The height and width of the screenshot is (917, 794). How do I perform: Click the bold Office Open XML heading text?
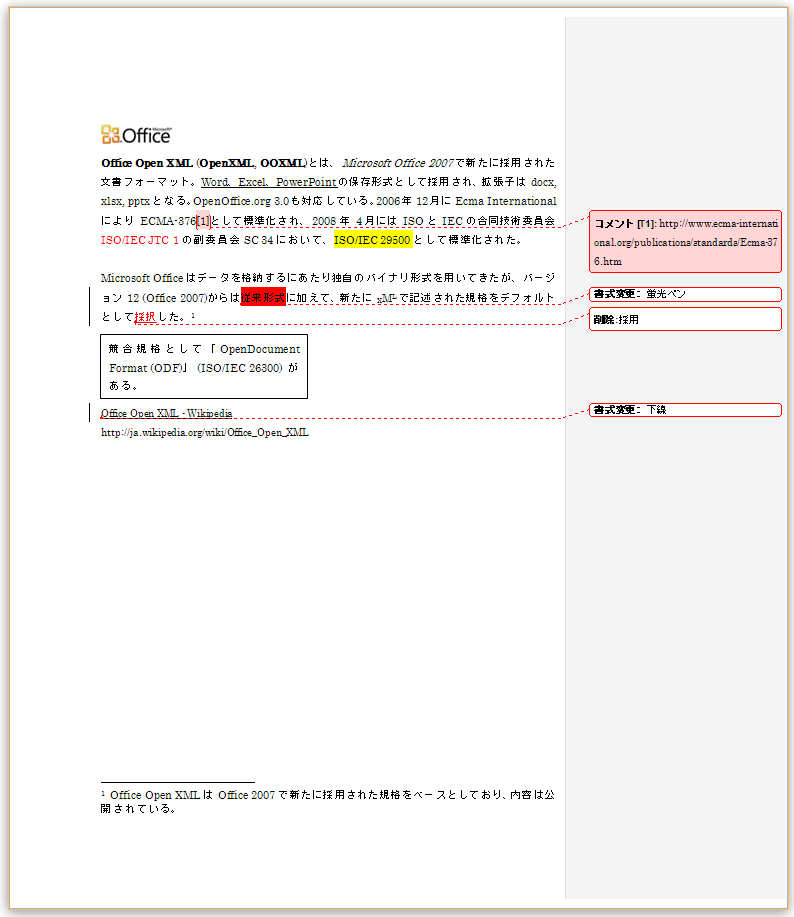pos(147,163)
